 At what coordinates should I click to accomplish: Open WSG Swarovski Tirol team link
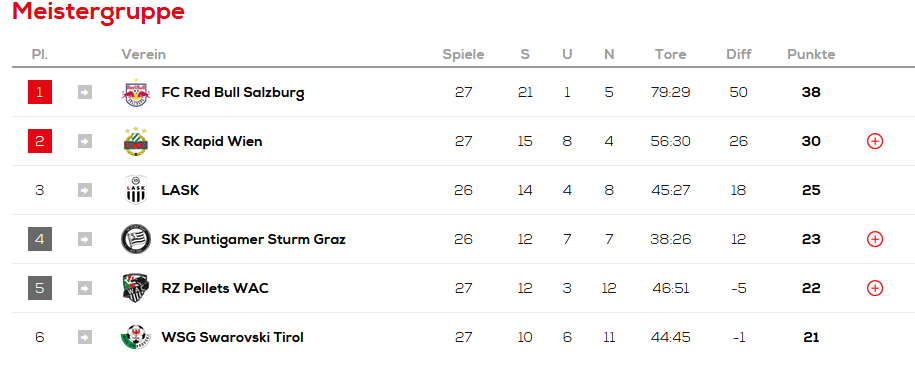click(232, 337)
